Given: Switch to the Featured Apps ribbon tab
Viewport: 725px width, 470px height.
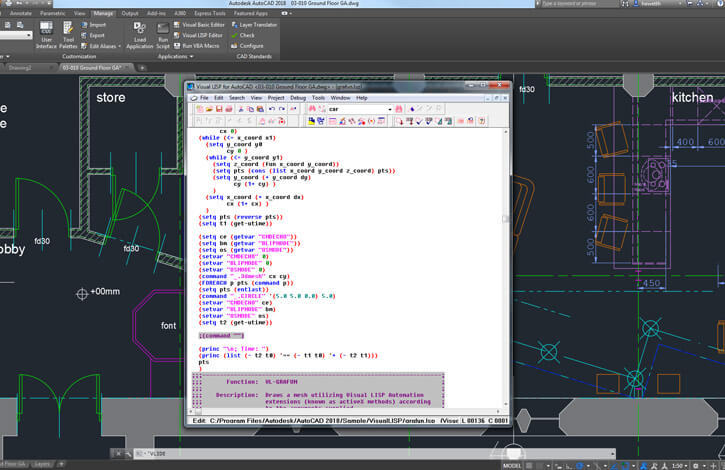Looking at the screenshot, I should (250, 13).
